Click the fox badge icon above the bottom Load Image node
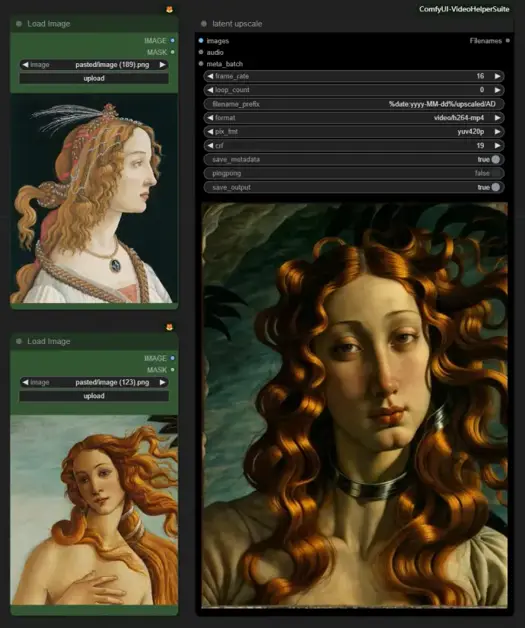The image size is (525, 628). tap(169, 327)
